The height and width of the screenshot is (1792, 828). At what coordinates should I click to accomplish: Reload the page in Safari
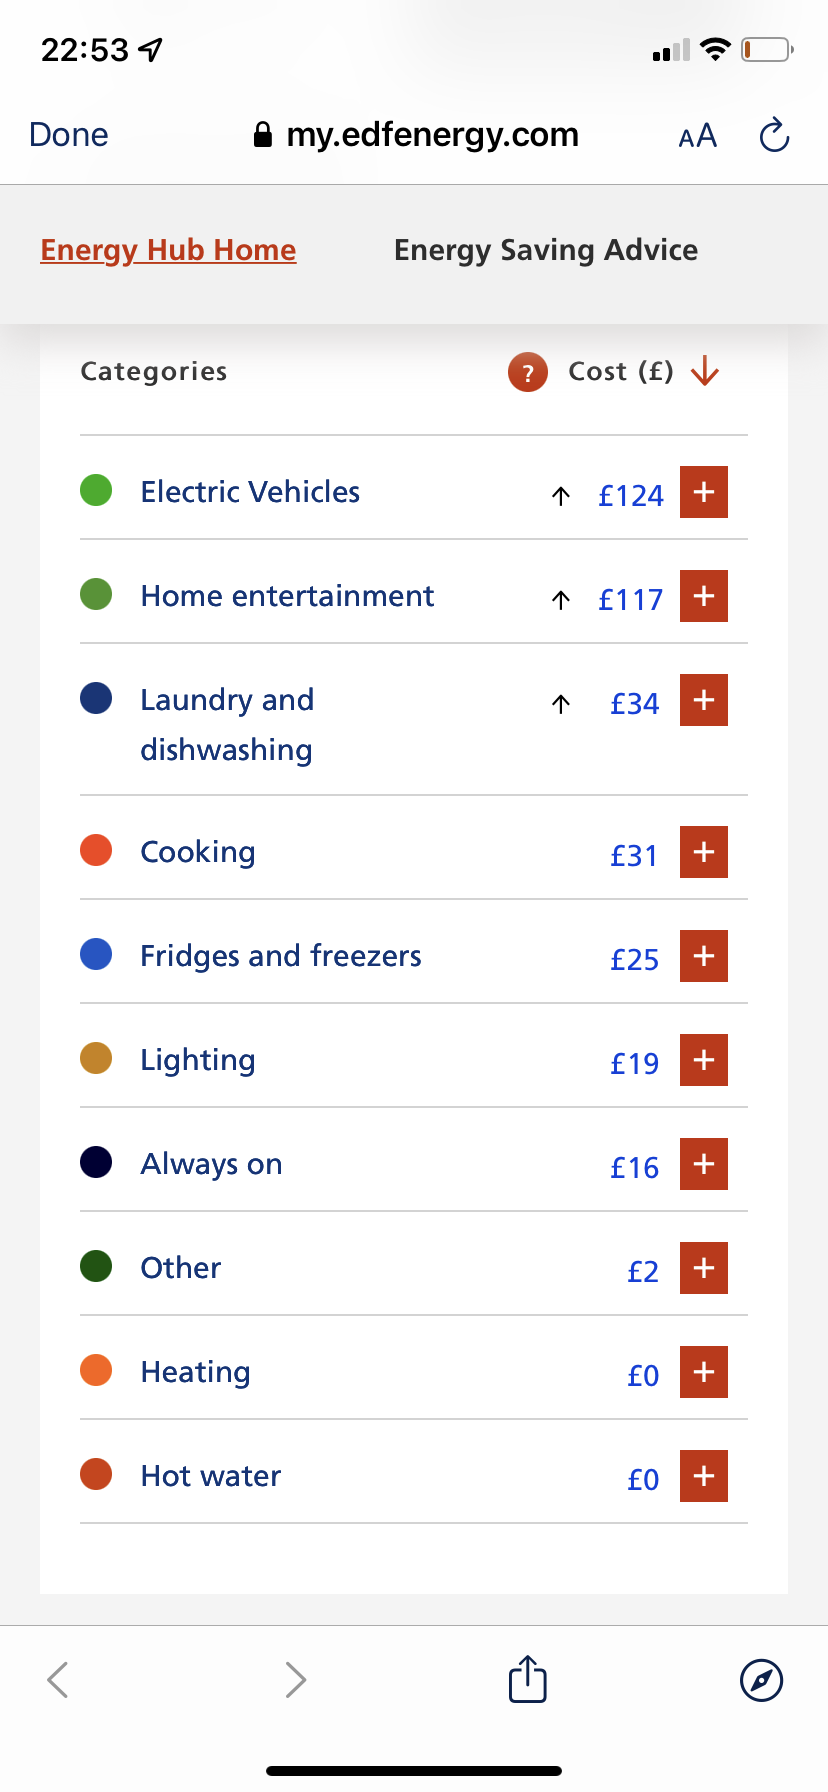pyautogui.click(x=774, y=135)
